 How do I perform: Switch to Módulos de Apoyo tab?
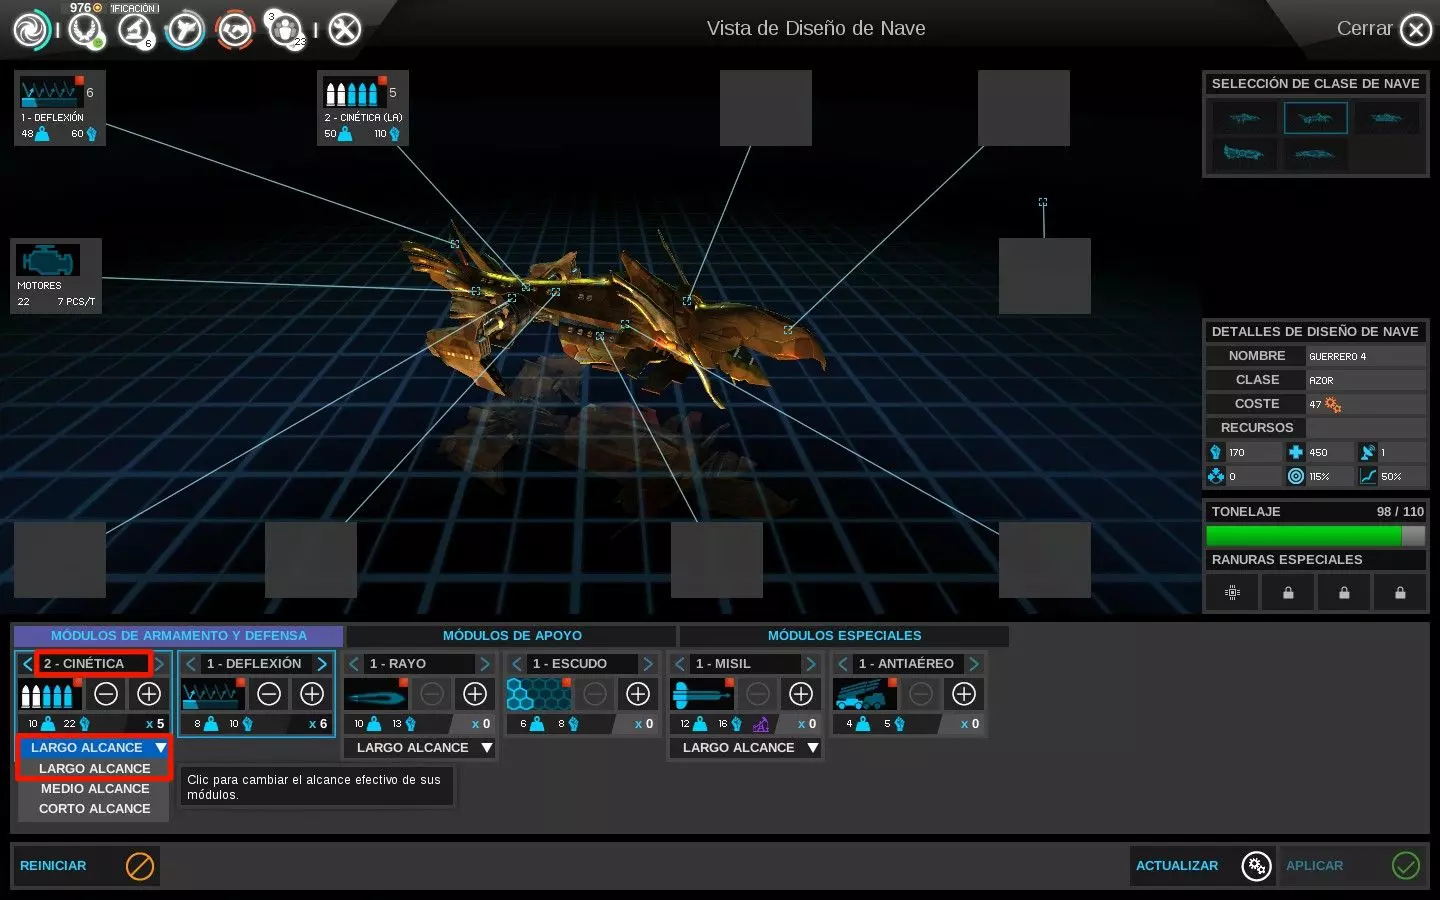[x=512, y=636]
